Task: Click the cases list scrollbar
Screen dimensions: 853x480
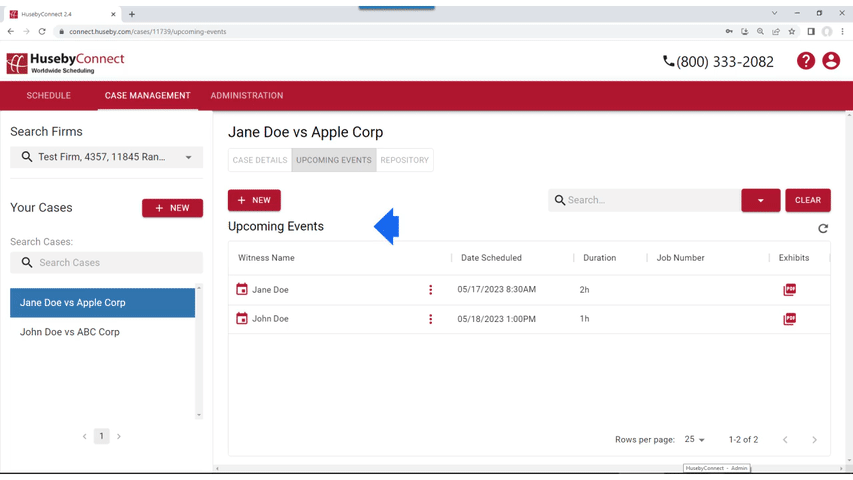Action: [x=199, y=351]
